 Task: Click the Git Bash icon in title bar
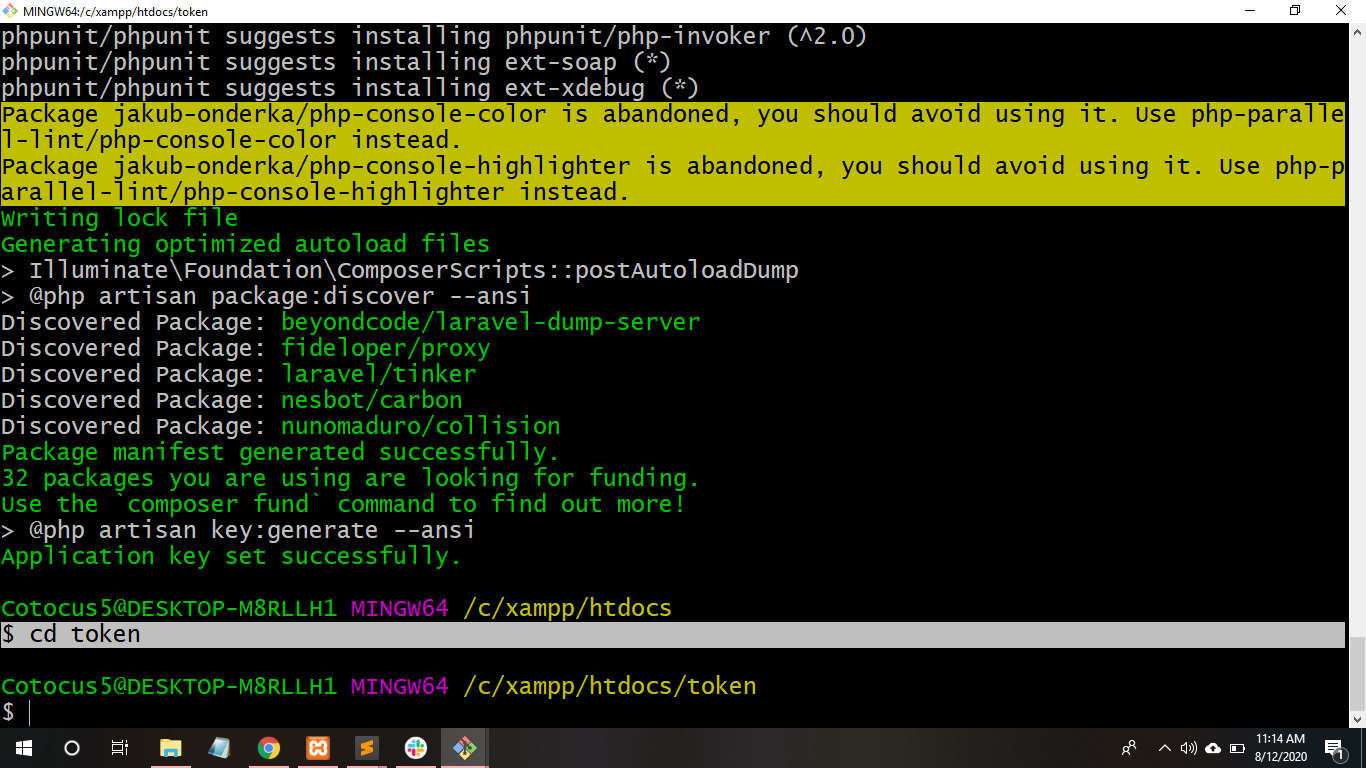(10, 10)
